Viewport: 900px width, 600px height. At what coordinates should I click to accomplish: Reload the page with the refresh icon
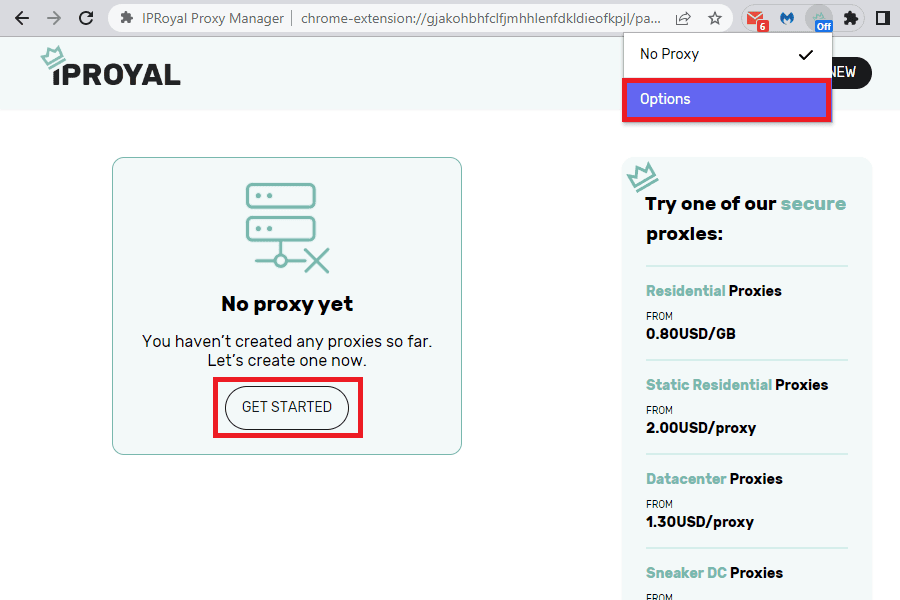(86, 18)
